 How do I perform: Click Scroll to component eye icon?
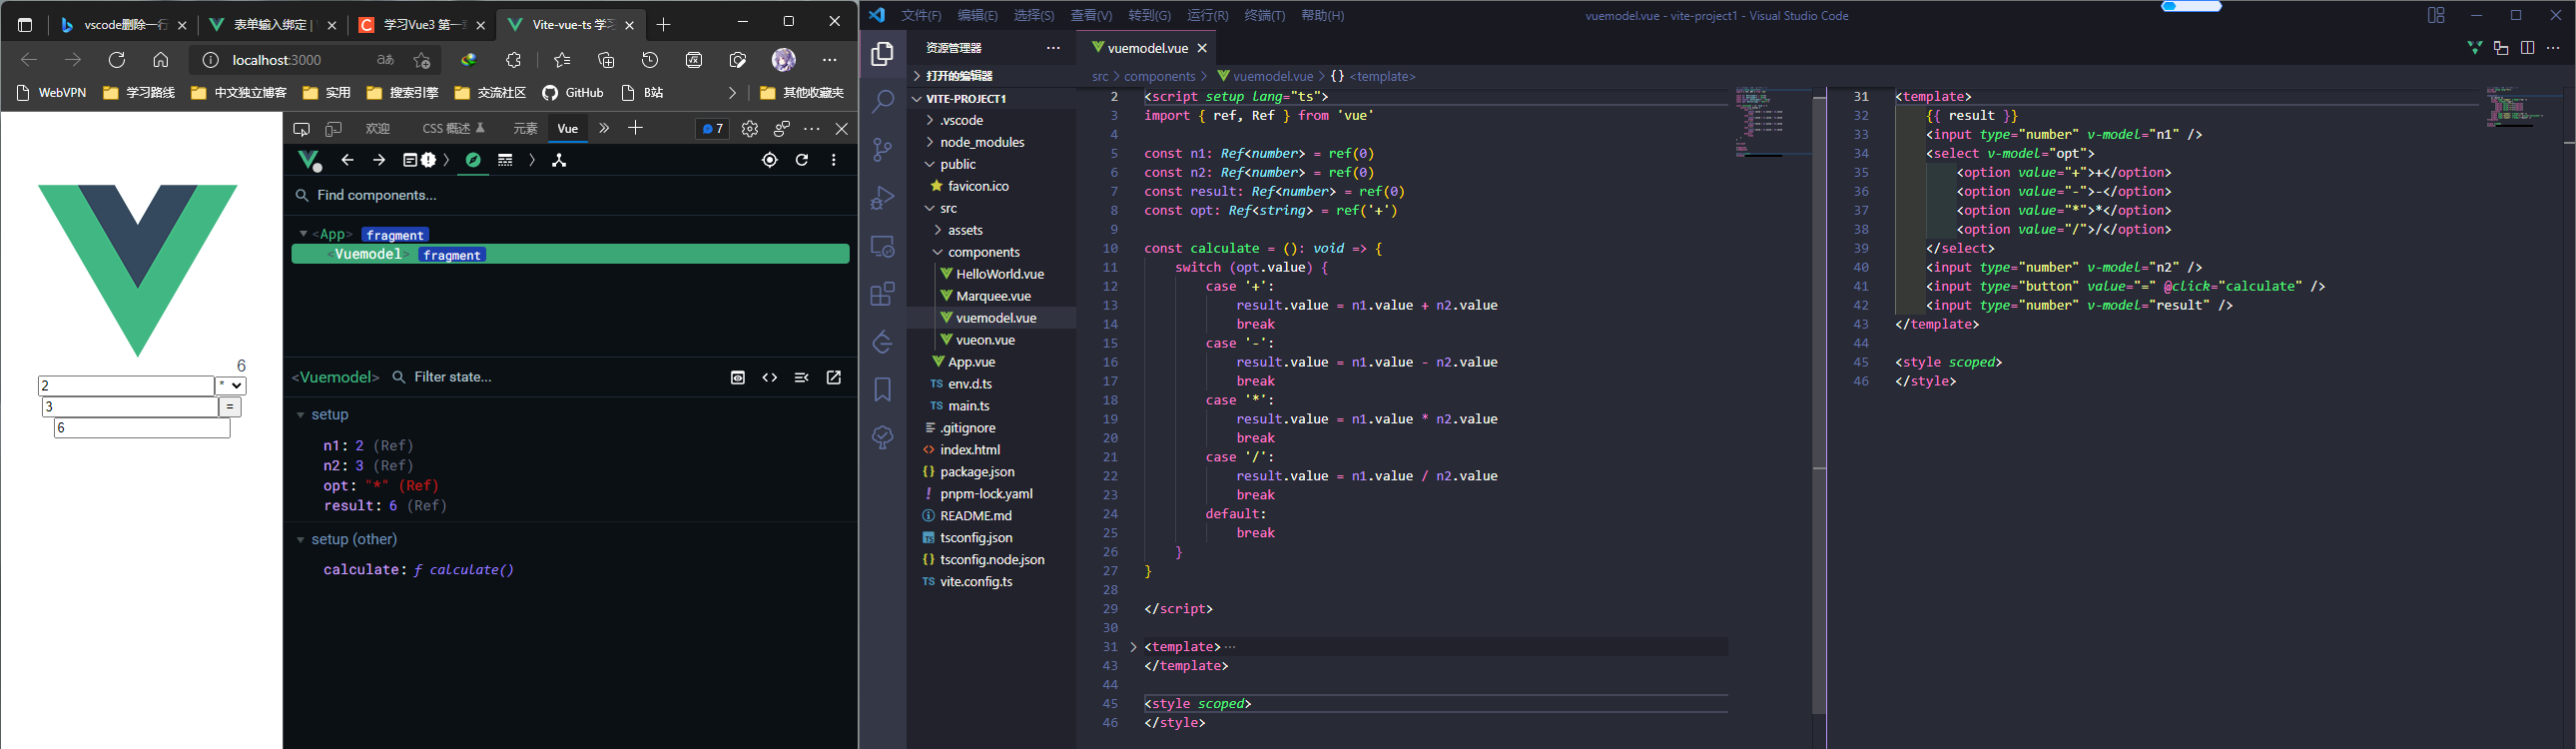point(738,377)
